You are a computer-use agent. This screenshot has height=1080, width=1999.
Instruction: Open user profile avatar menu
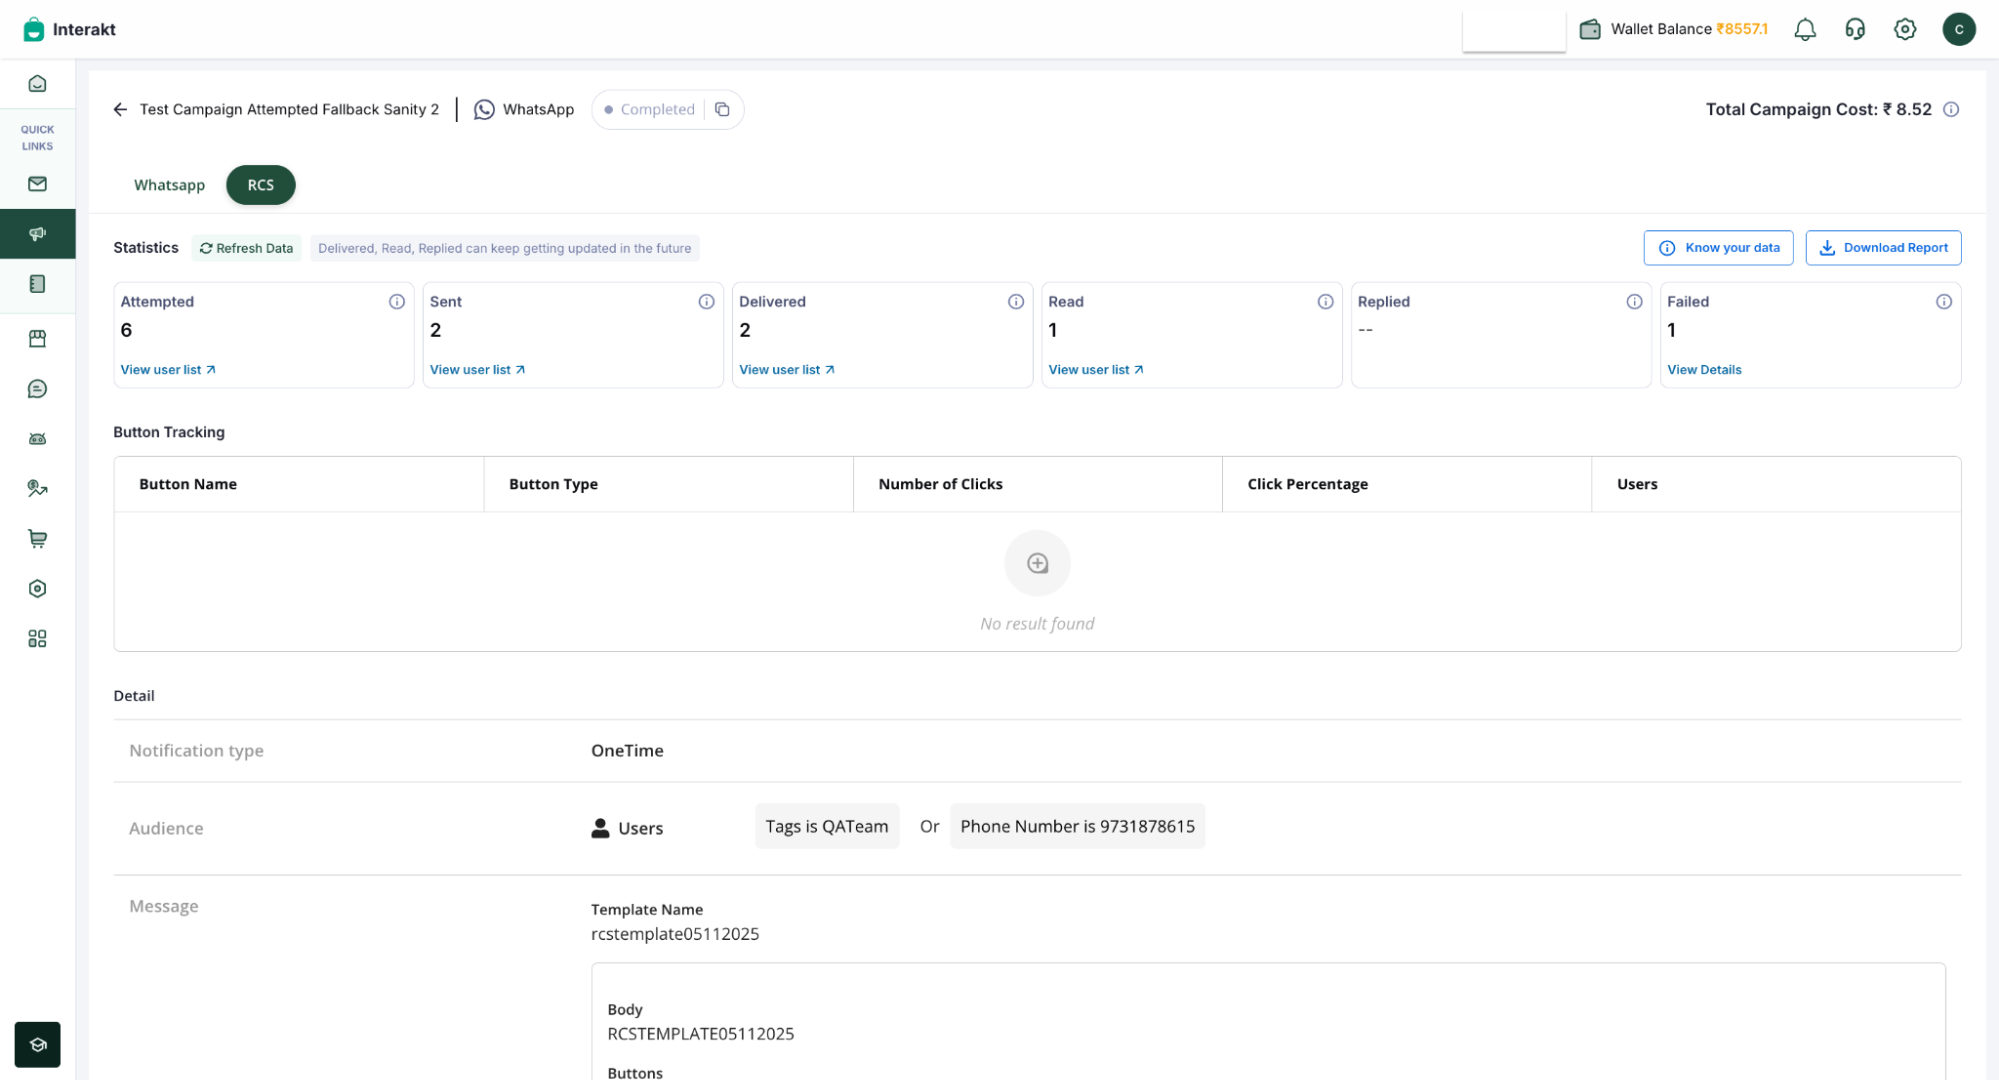tap(1958, 29)
